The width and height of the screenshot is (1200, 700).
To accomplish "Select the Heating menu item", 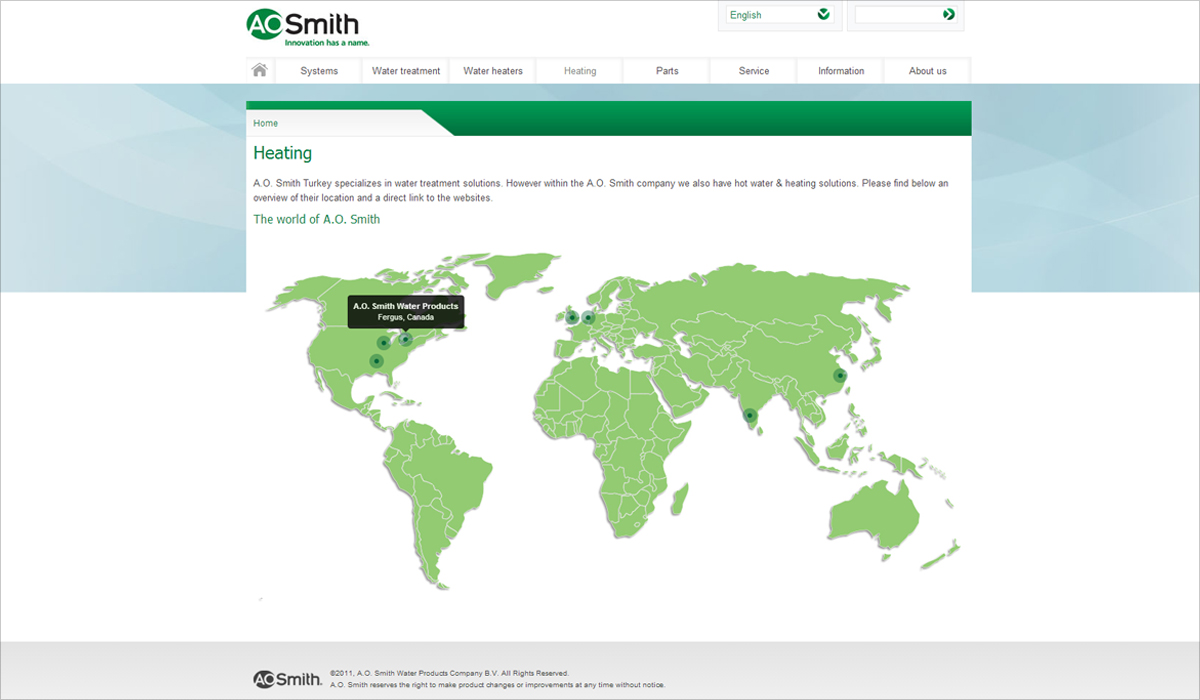I will (x=580, y=71).
